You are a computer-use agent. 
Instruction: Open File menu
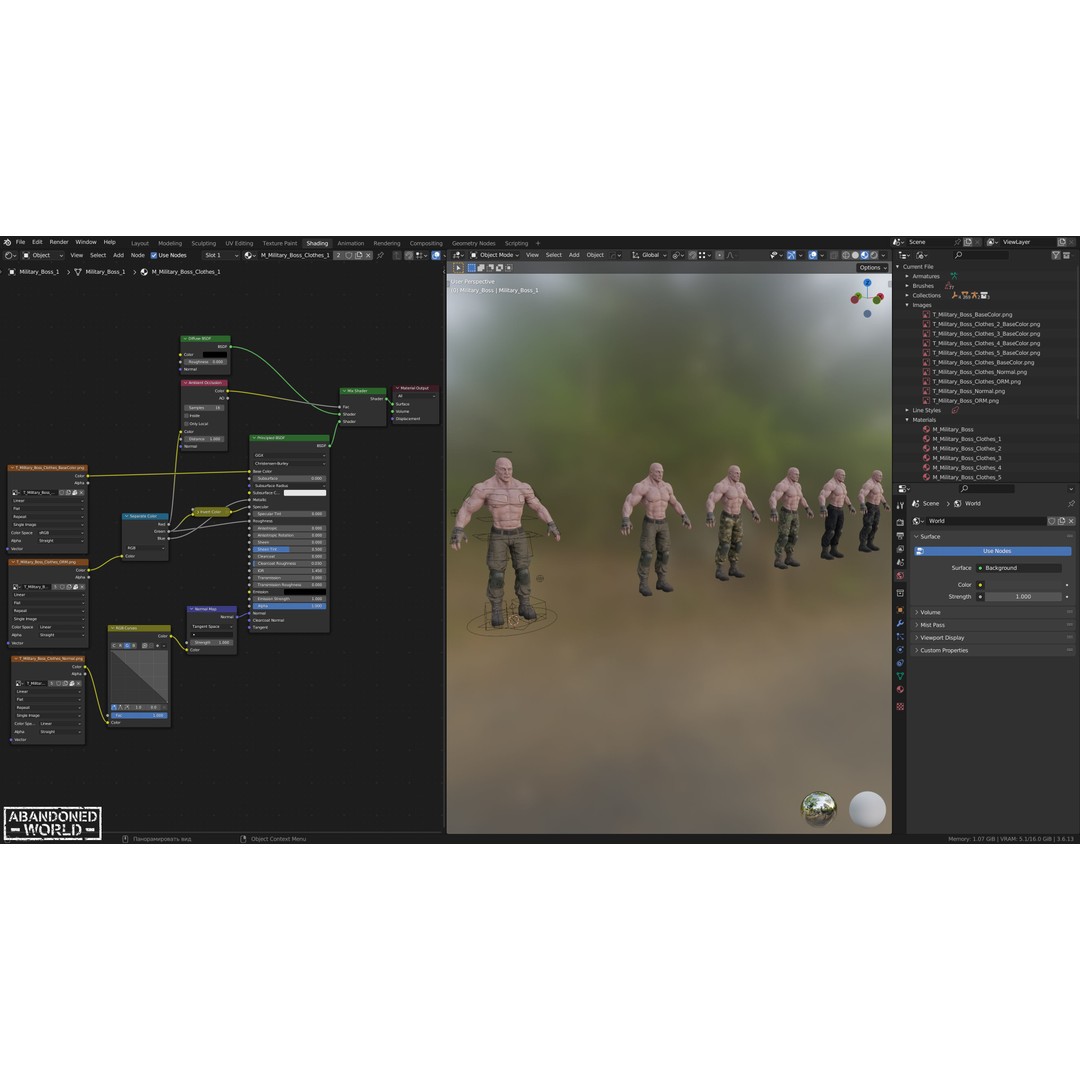(x=21, y=242)
